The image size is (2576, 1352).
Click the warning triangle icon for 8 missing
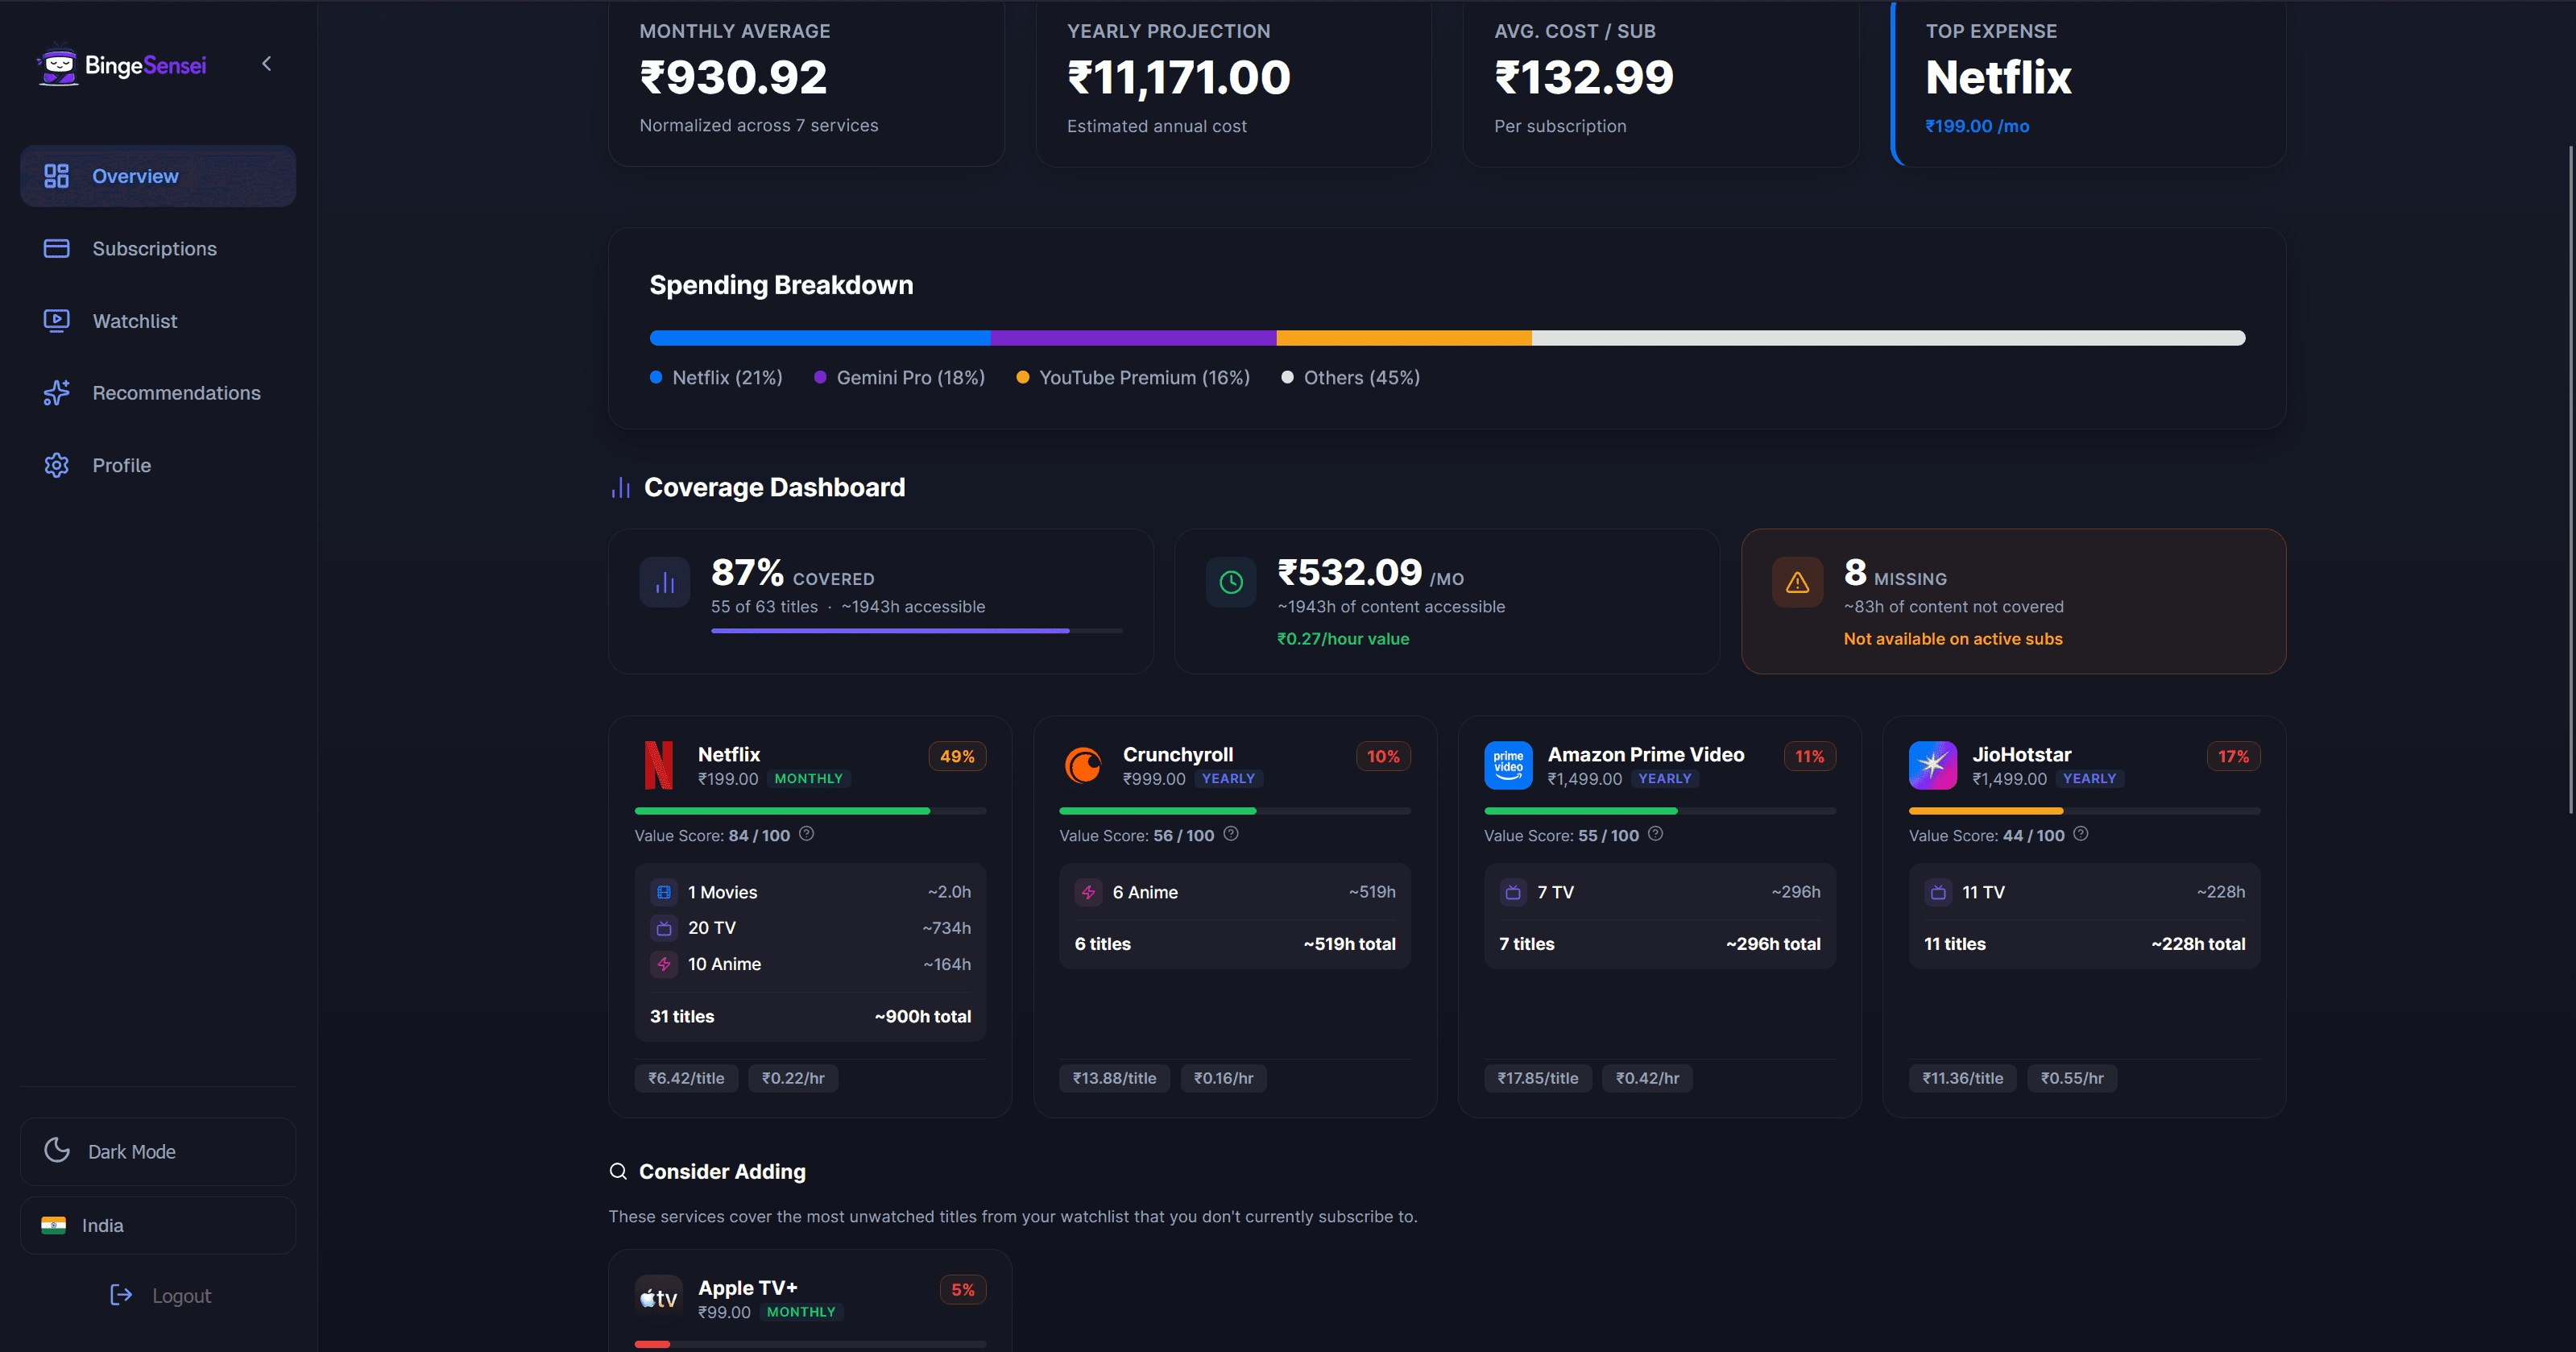click(x=1797, y=583)
